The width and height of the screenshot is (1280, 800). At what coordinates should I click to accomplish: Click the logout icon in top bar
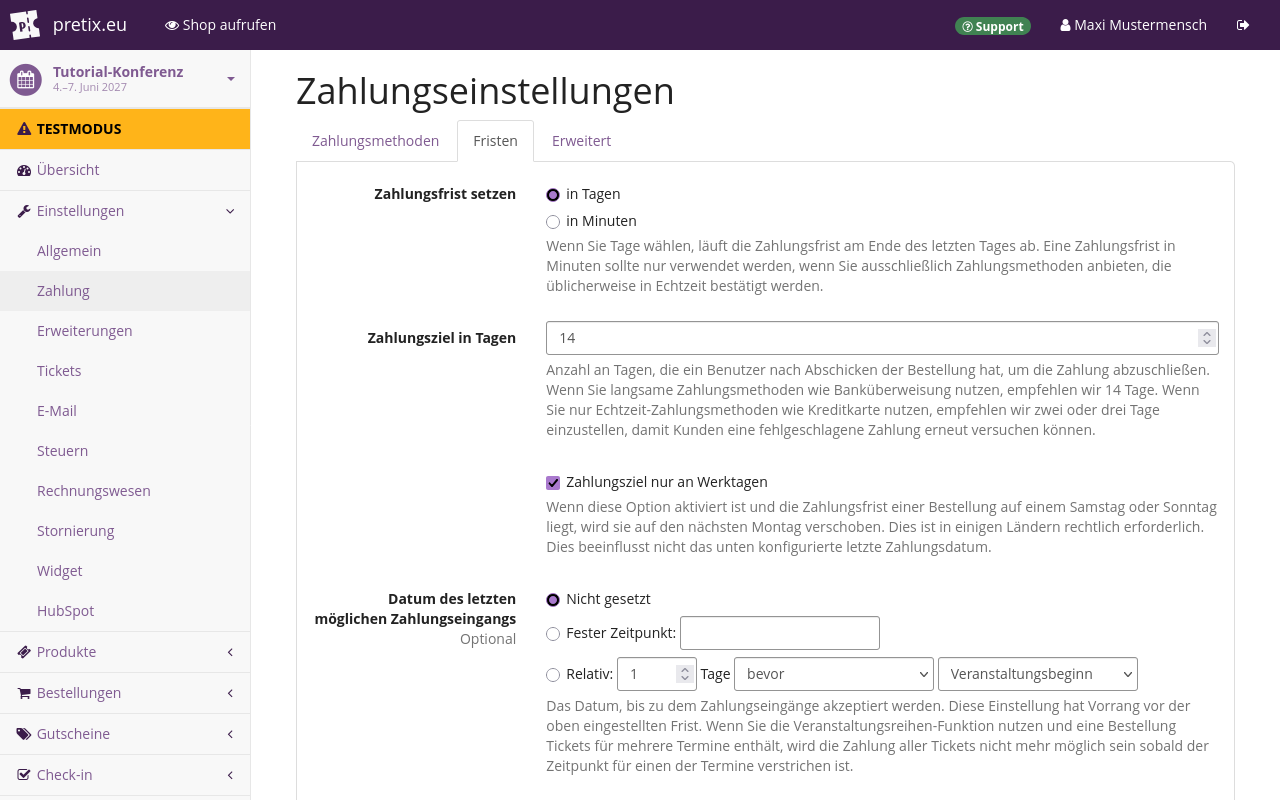coord(1243,25)
